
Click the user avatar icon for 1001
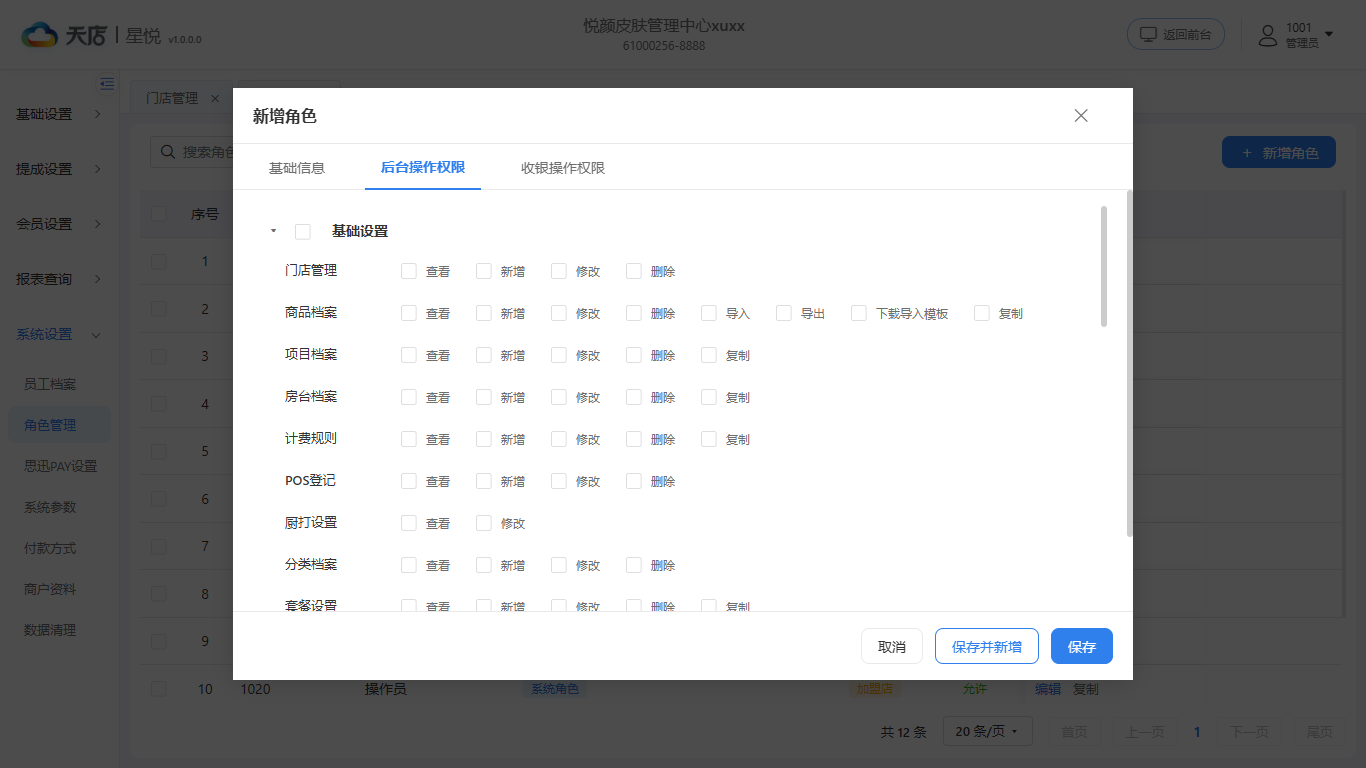[1268, 36]
